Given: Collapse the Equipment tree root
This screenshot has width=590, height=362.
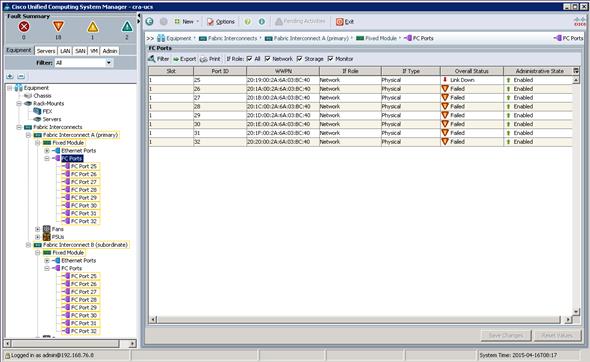Looking at the screenshot, I should coord(9,88).
